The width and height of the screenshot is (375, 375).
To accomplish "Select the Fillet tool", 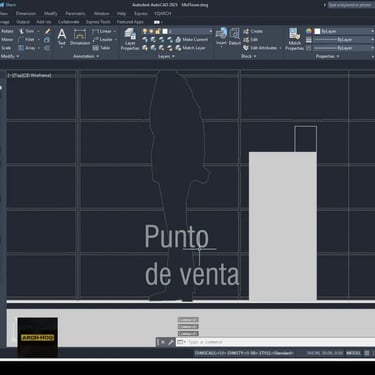I will point(27,39).
